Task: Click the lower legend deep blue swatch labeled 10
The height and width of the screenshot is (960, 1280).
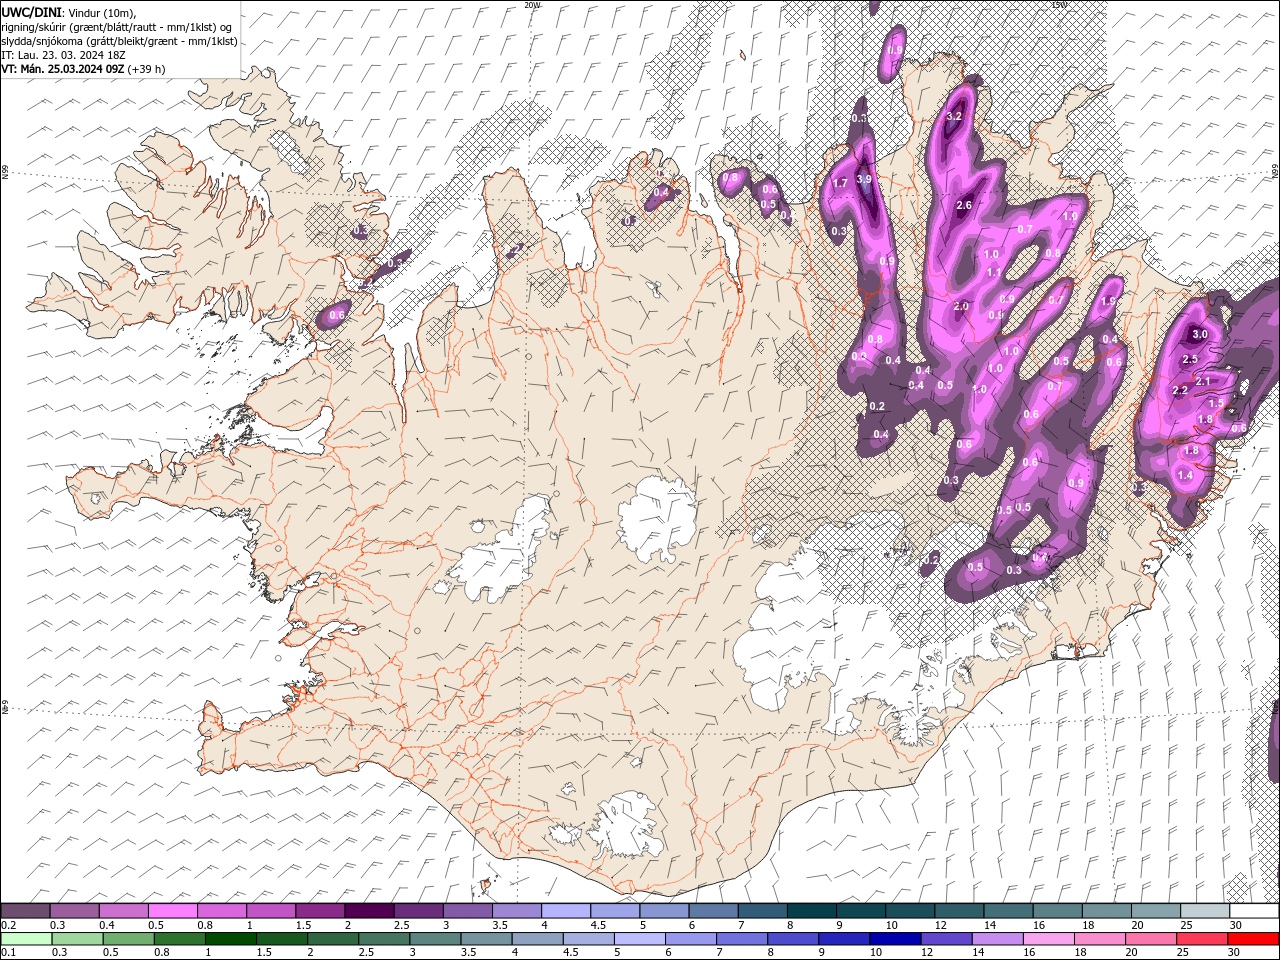Action: click(x=894, y=939)
